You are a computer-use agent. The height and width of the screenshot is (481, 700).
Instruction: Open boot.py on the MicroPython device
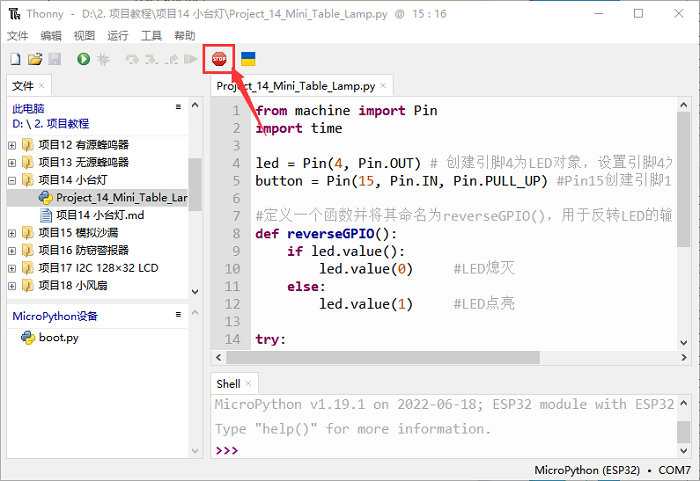coord(58,337)
